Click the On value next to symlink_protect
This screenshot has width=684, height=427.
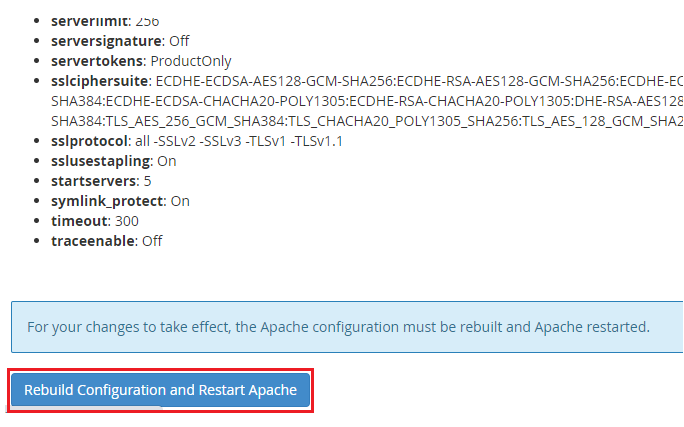180,201
